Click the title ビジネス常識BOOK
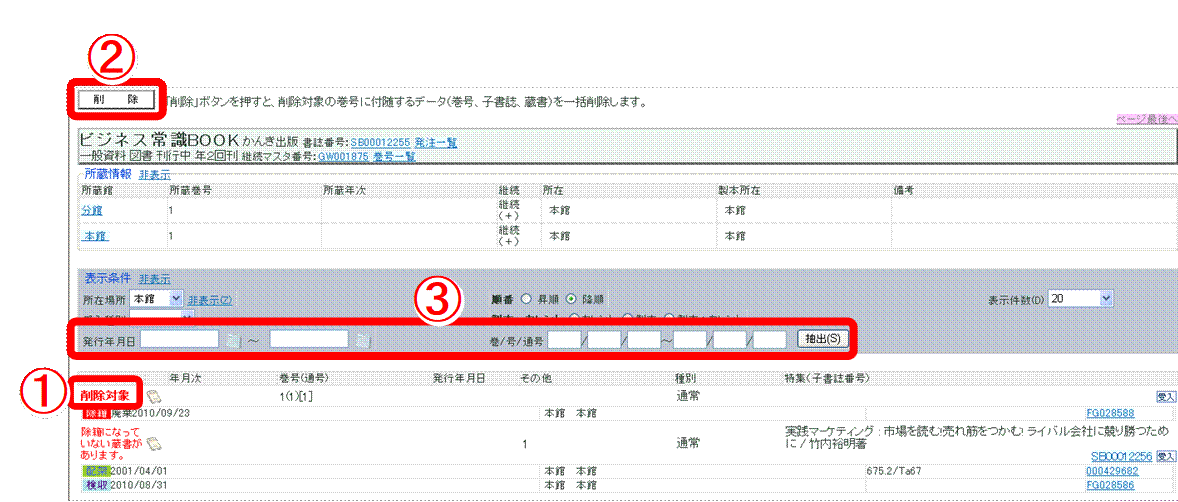This screenshot has width=1178, height=502. pos(159,141)
